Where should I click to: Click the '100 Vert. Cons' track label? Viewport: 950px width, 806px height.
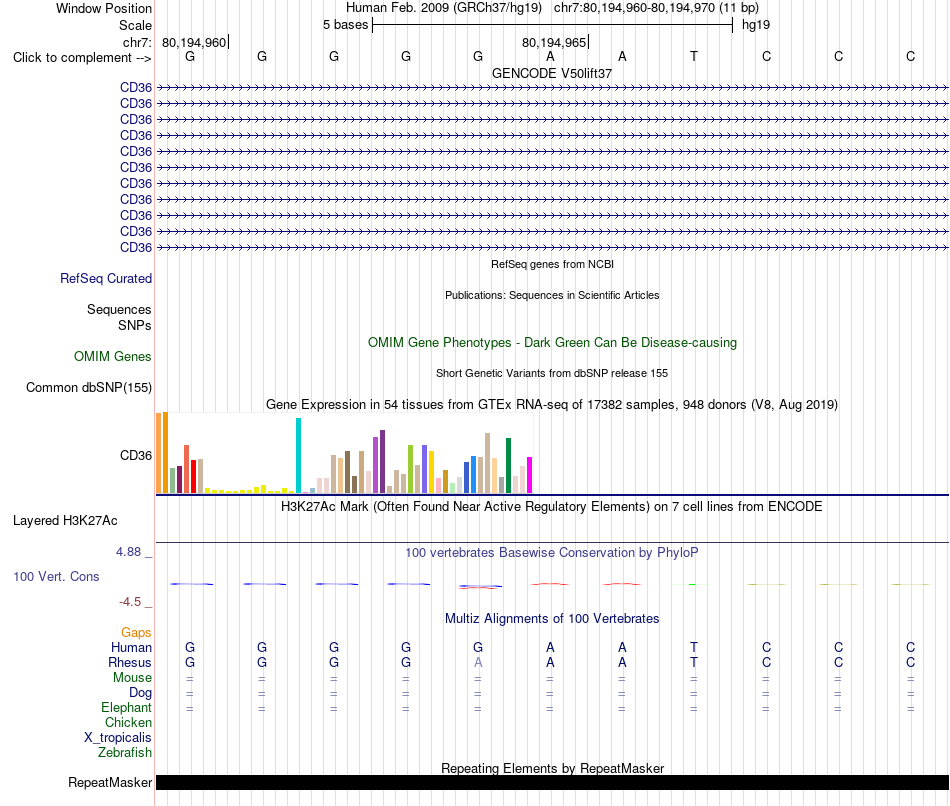point(56,576)
